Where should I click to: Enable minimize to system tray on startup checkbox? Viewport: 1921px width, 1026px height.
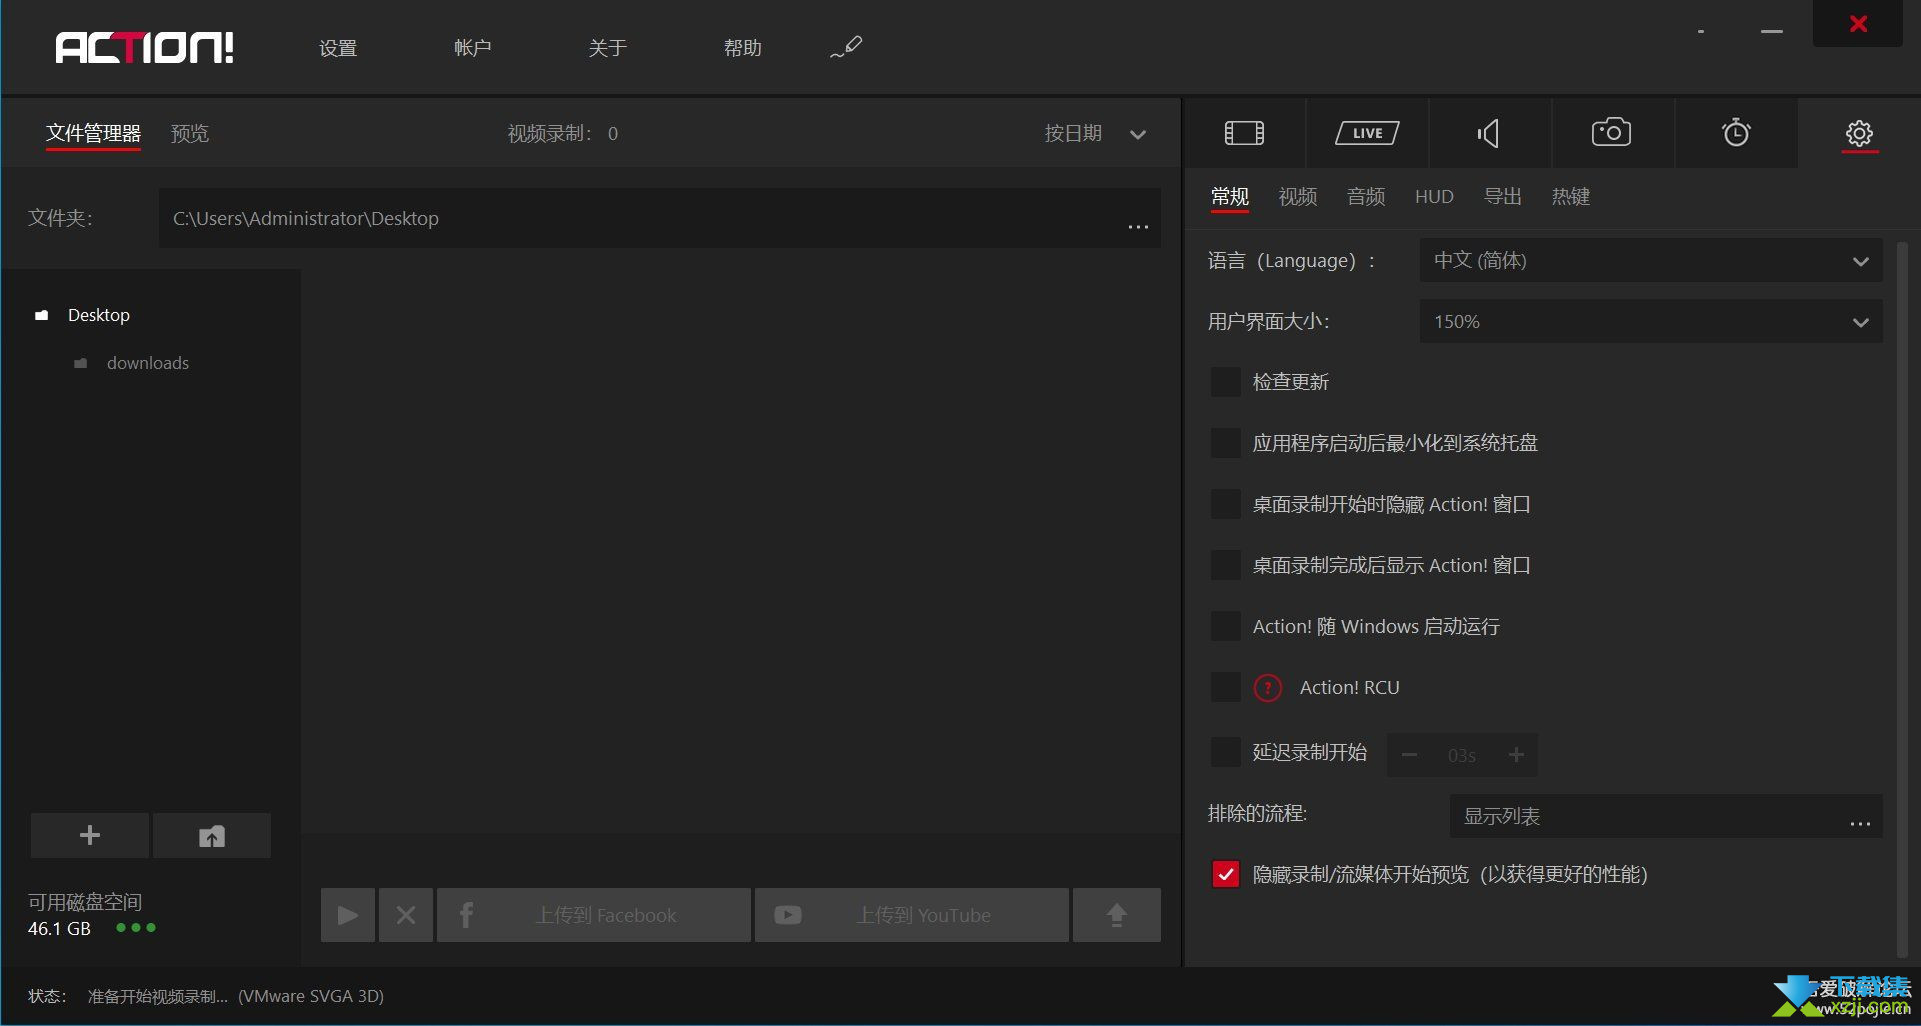1226,442
